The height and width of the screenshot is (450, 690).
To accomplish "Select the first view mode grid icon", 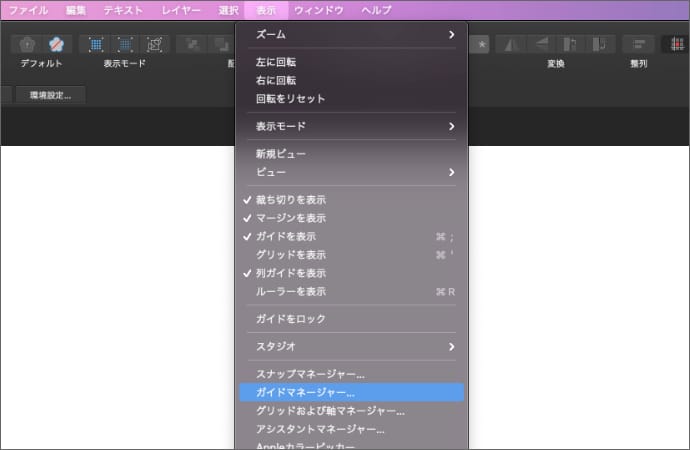I will click(x=96, y=44).
